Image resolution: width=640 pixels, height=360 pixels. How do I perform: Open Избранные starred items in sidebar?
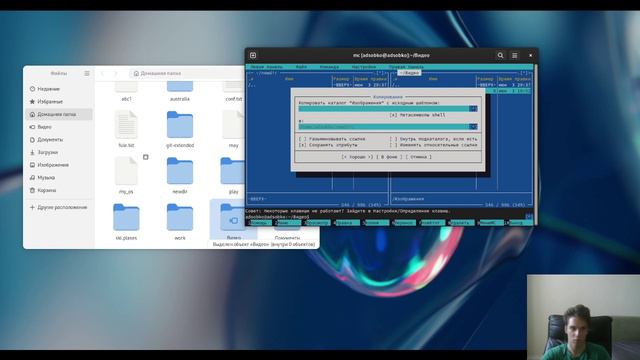coord(60,101)
